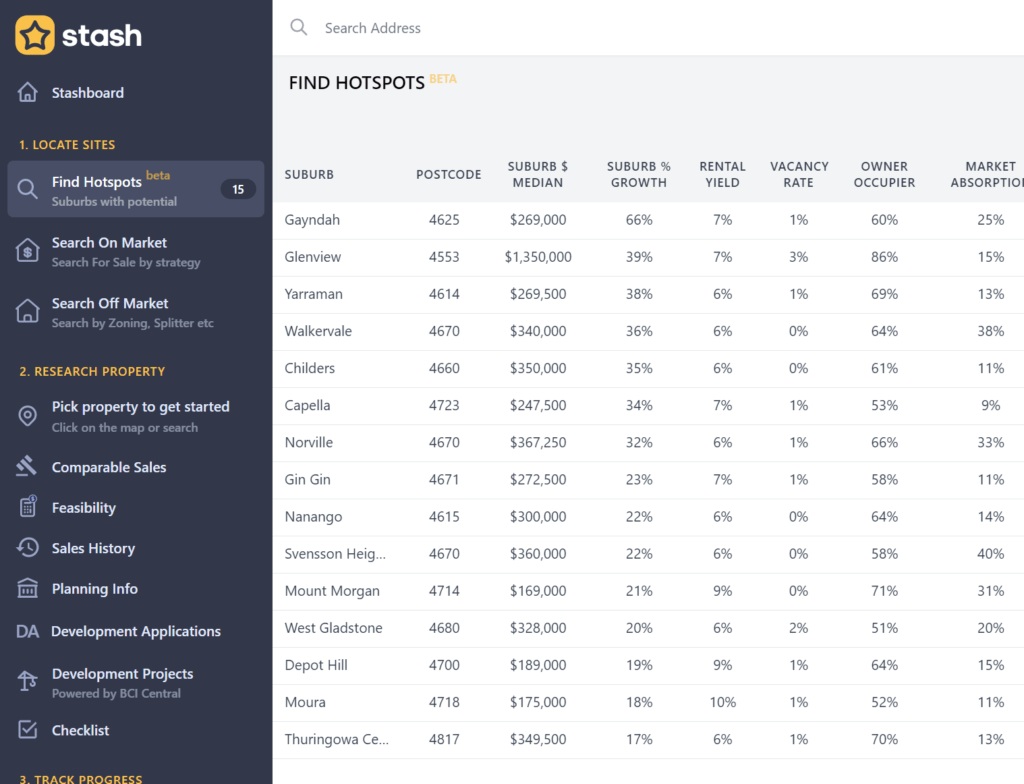The image size is (1024, 784).
Task: Click the Feasibility calculator icon
Action: pyautogui.click(x=26, y=507)
